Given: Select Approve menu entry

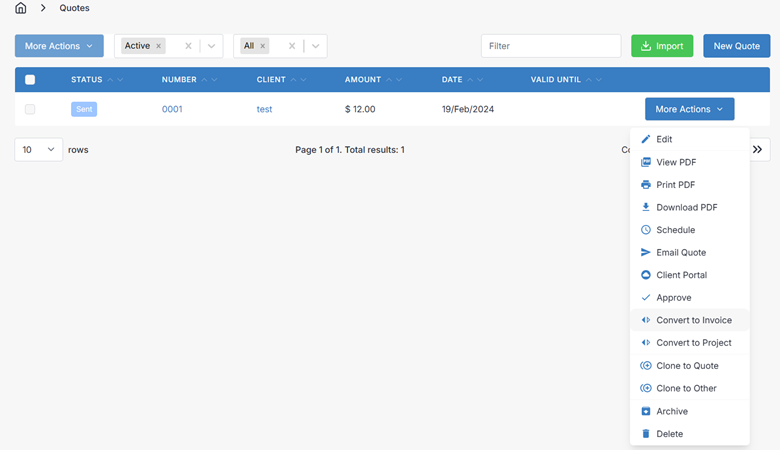Looking at the screenshot, I should click(x=689, y=297).
